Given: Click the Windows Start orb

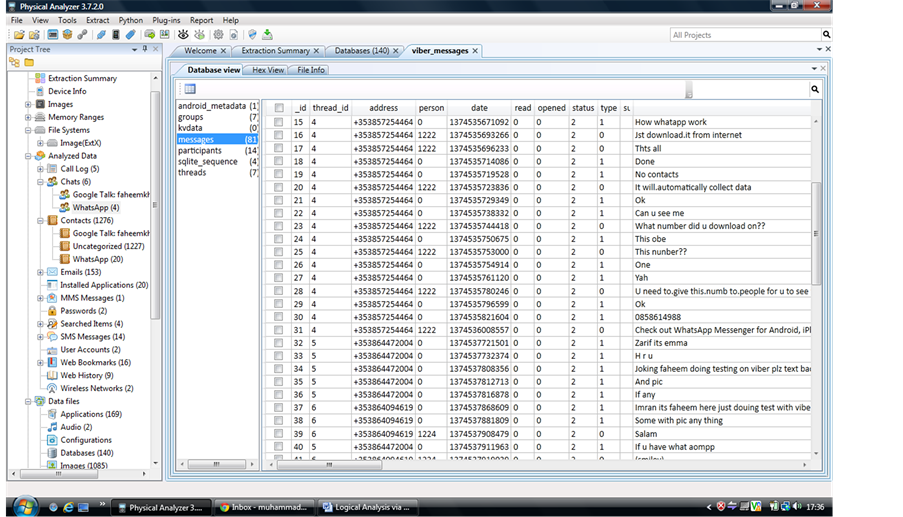Looking at the screenshot, I should [25, 507].
